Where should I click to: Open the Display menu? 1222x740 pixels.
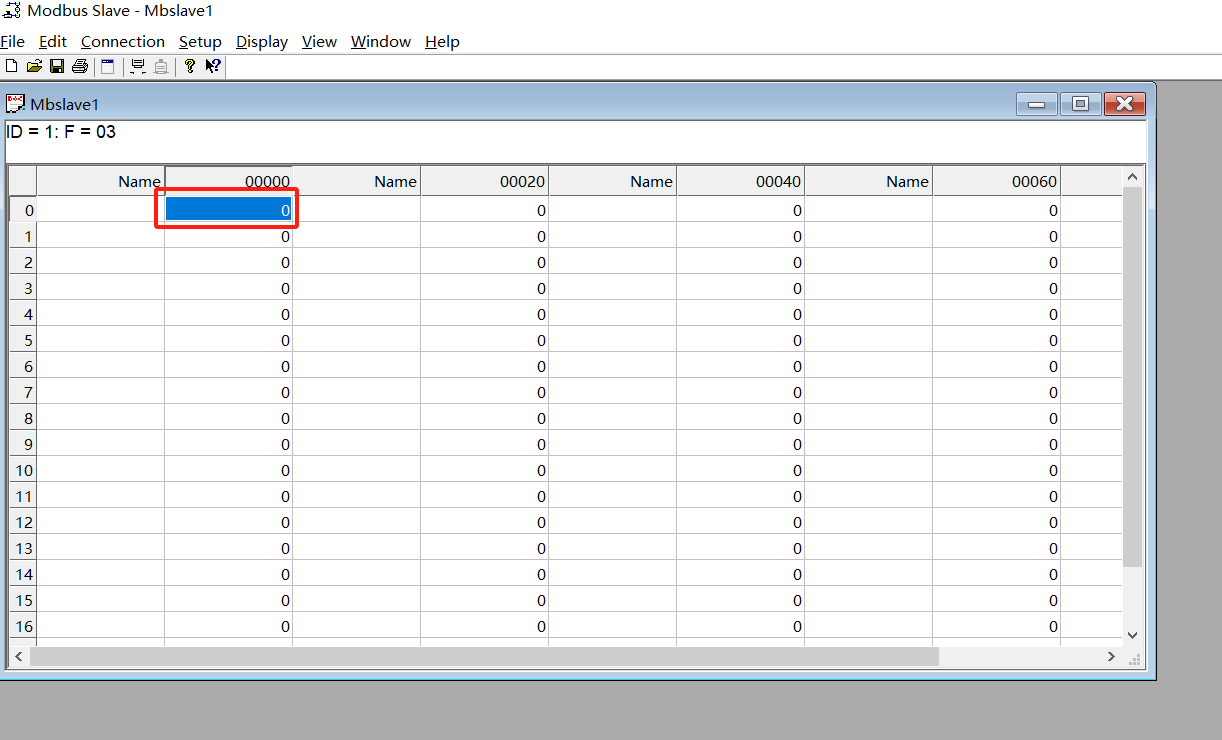tap(261, 42)
